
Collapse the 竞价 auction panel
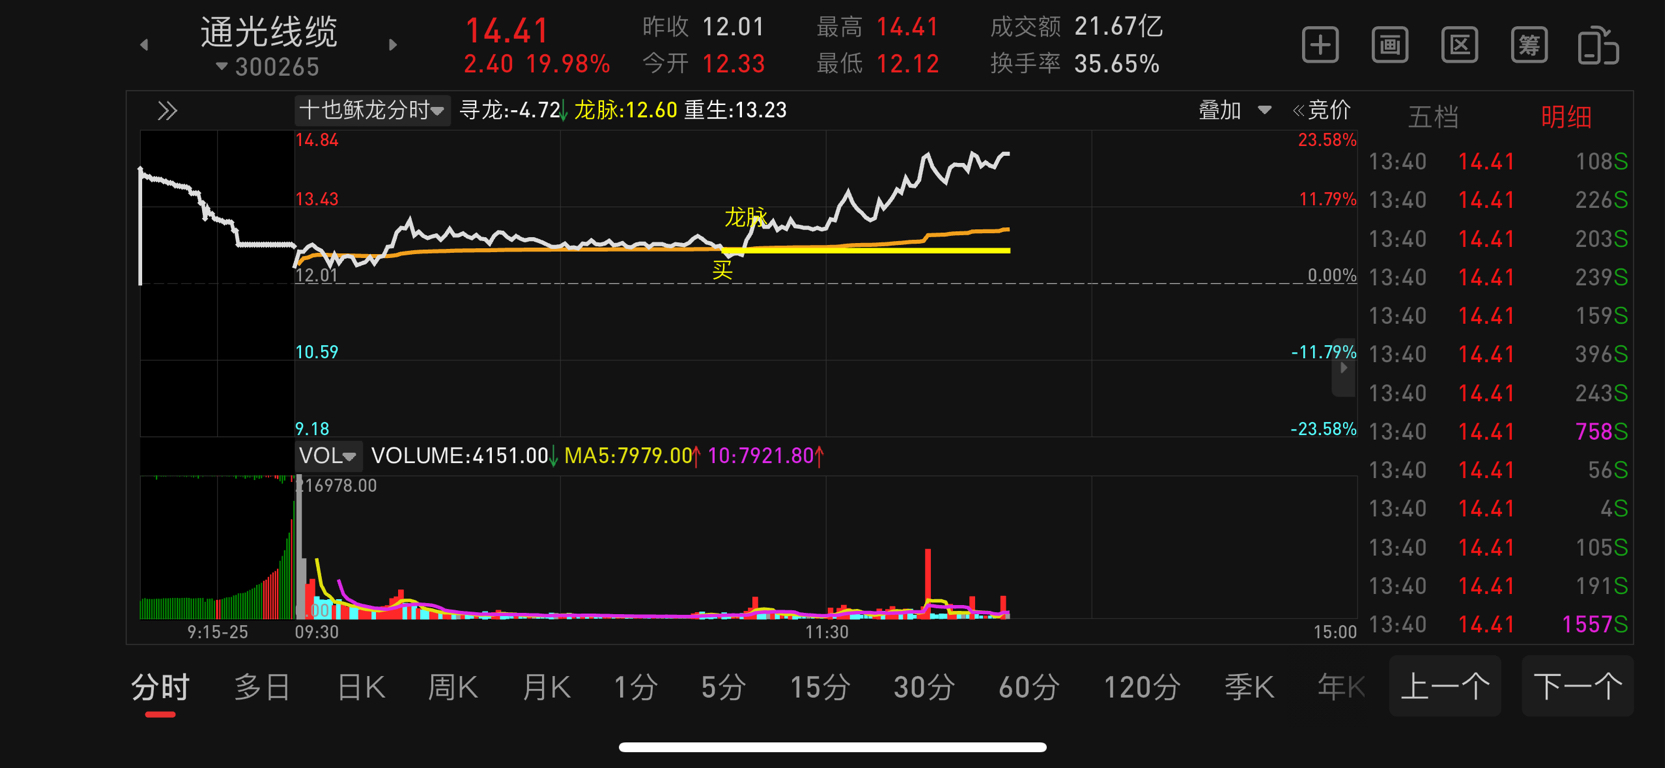coord(1321,110)
